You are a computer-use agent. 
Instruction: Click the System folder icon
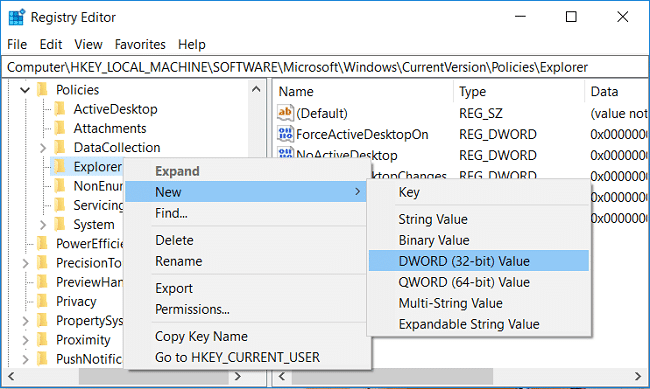pyautogui.click(x=60, y=224)
